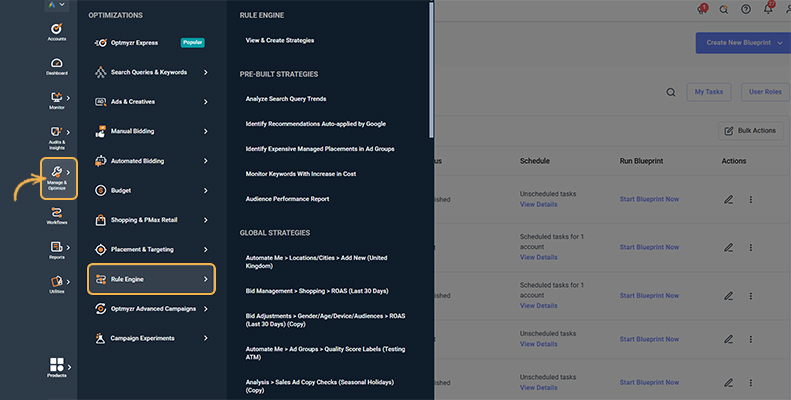The image size is (791, 400).
Task: Expand Budget submenu arrow
Action: tap(205, 191)
